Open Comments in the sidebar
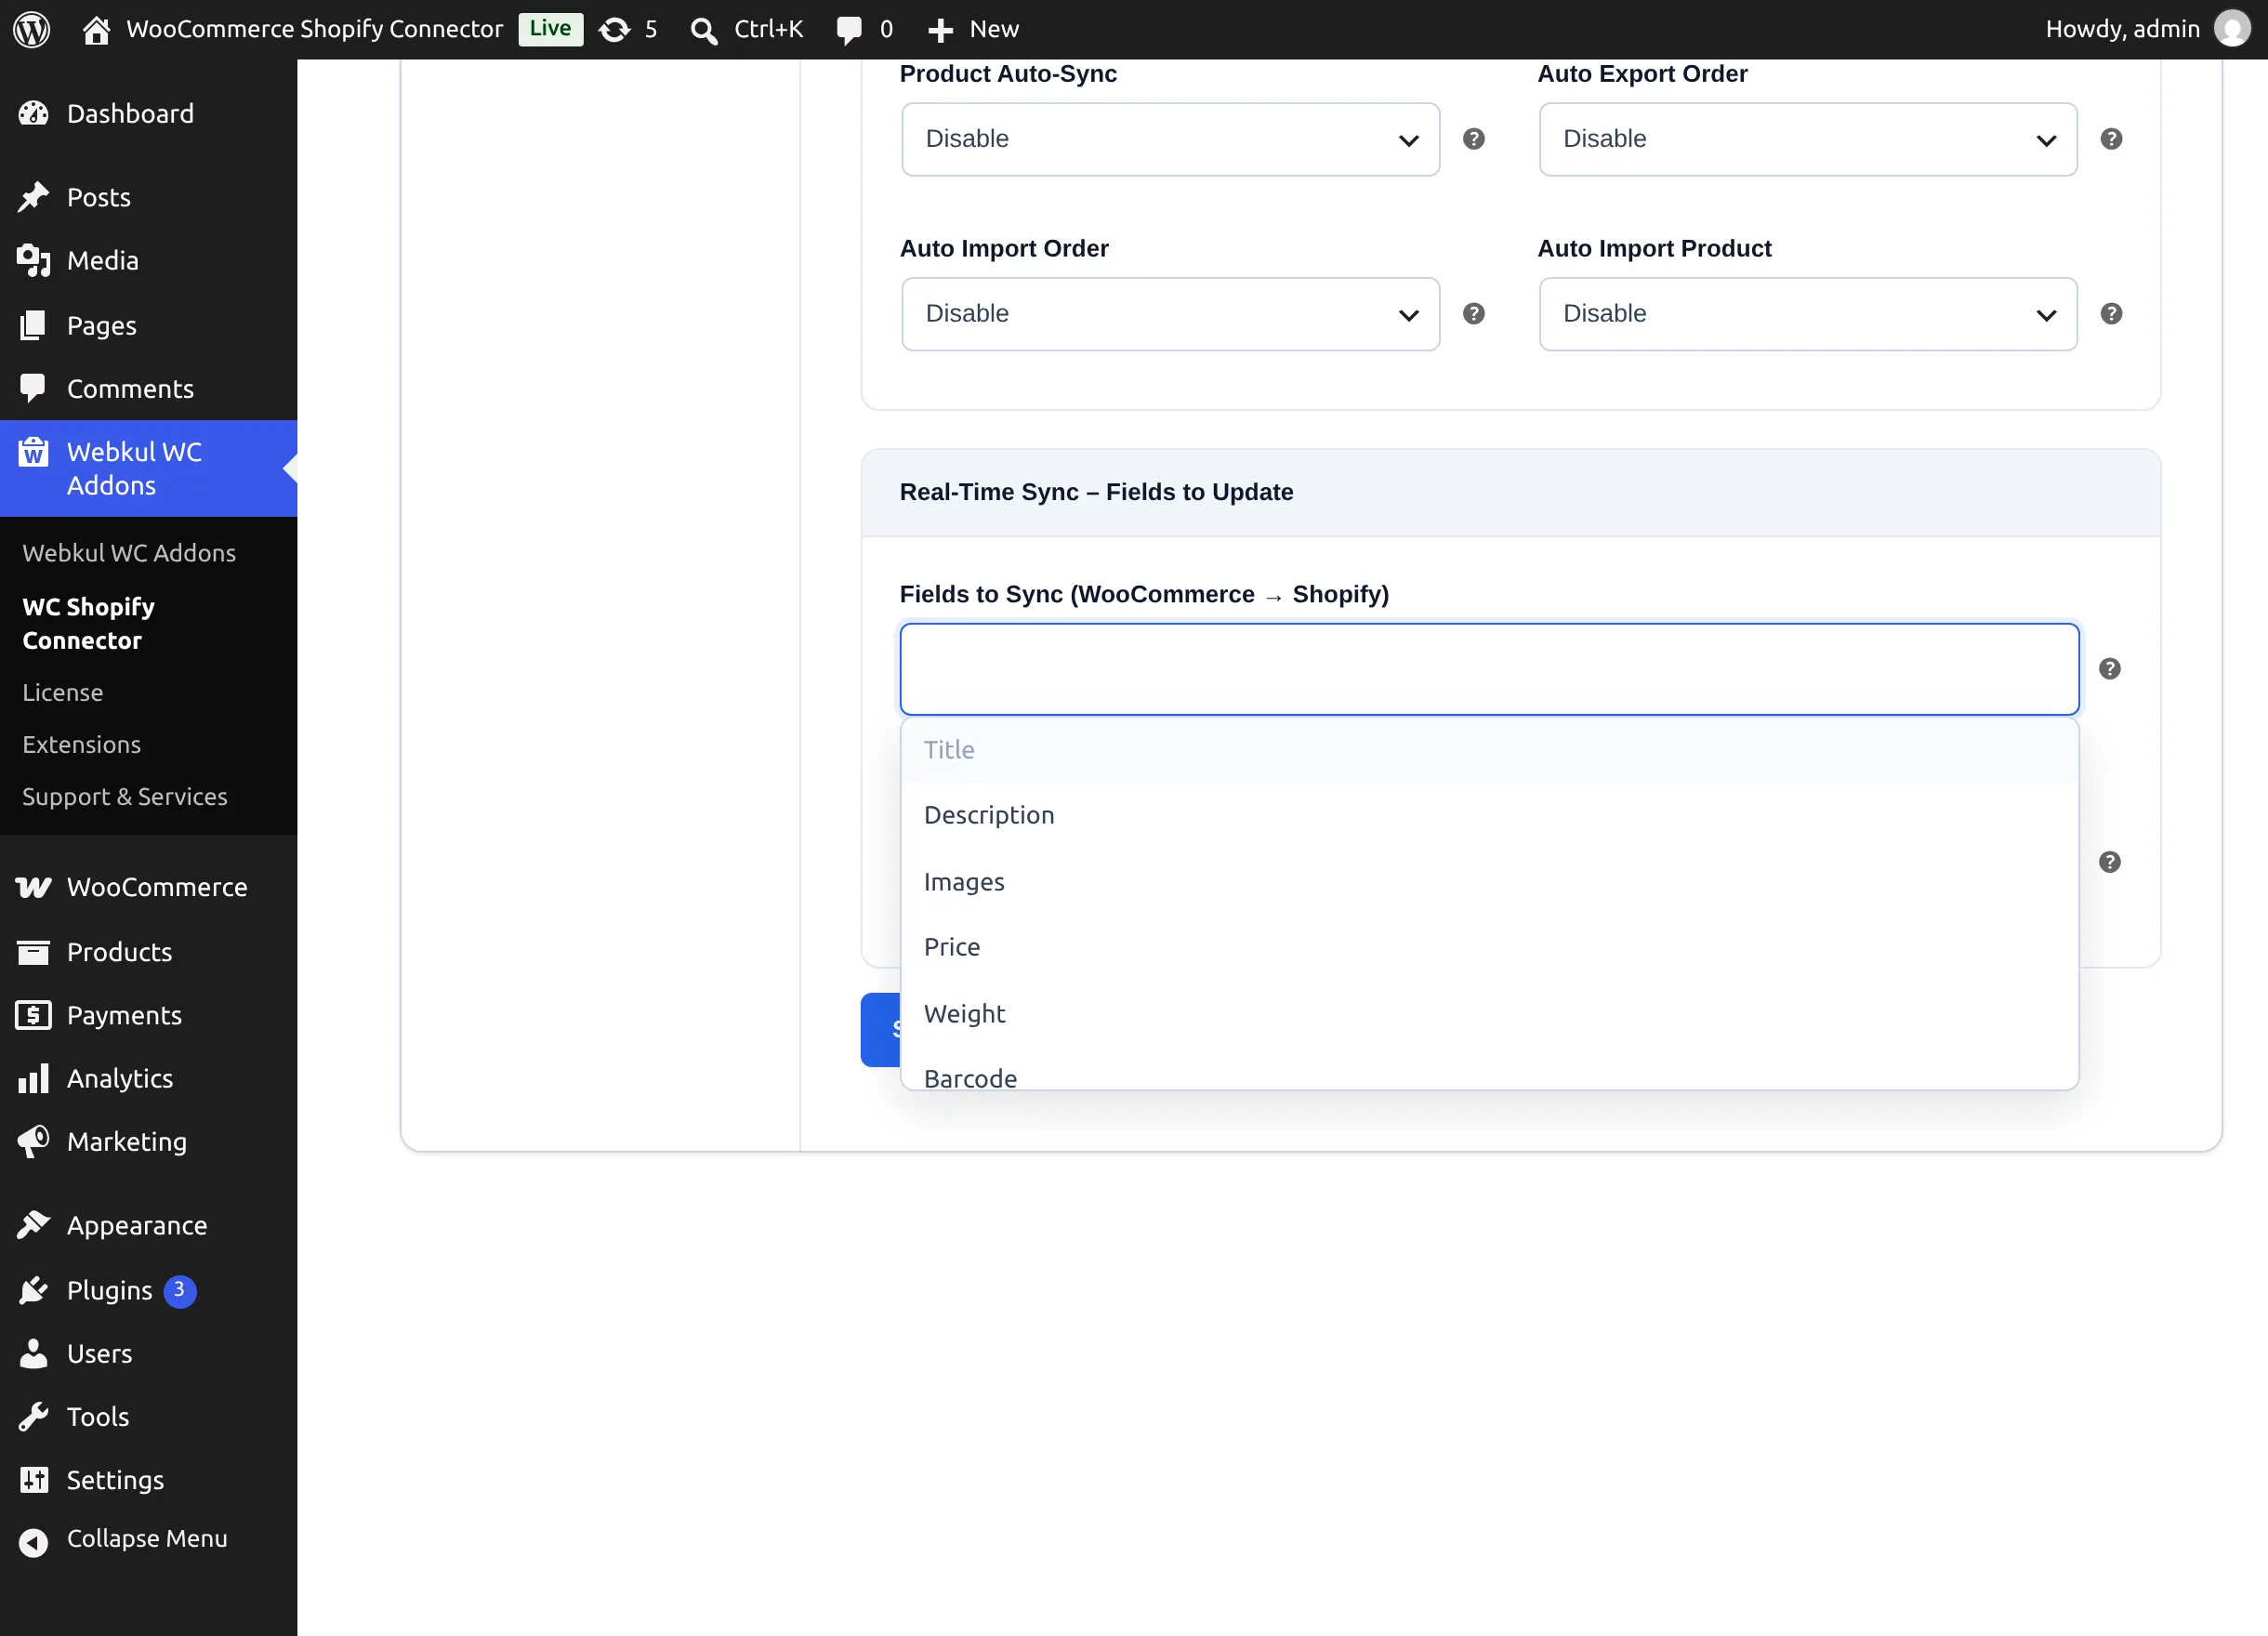The image size is (2268, 1636). pyautogui.click(x=148, y=389)
